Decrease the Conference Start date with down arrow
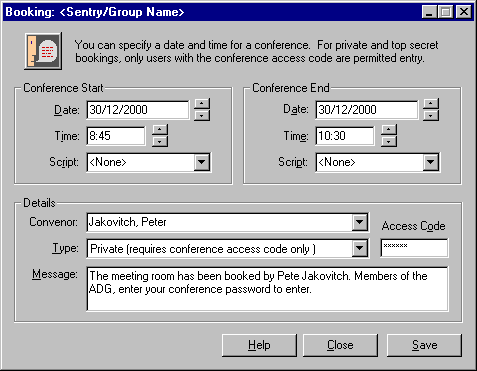 [x=202, y=115]
